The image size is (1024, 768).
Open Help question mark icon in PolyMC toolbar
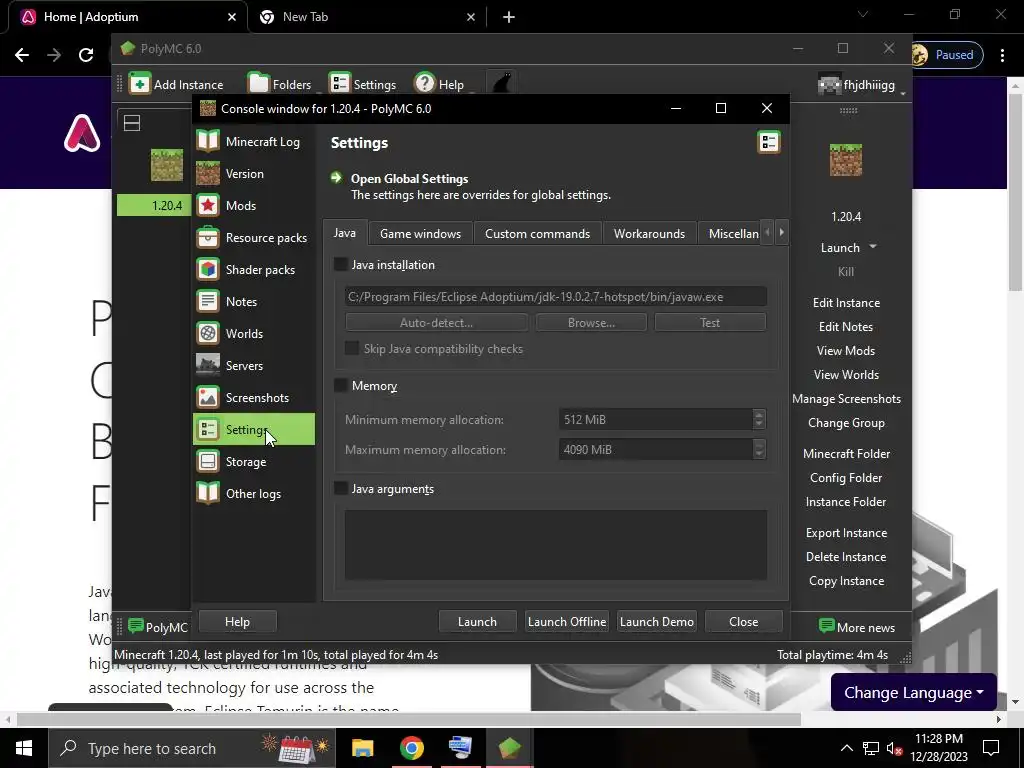(x=424, y=84)
